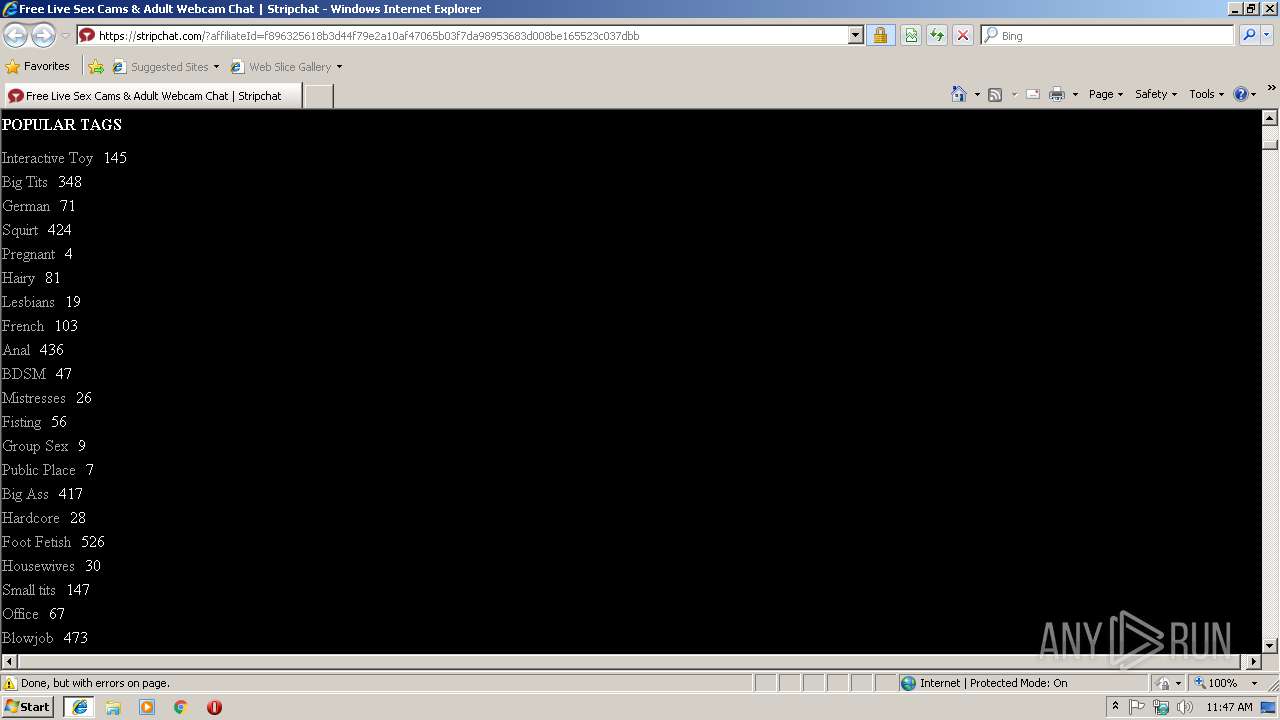Toggle the Compatibility View icon
The height and width of the screenshot is (720, 1280).
(x=911, y=35)
